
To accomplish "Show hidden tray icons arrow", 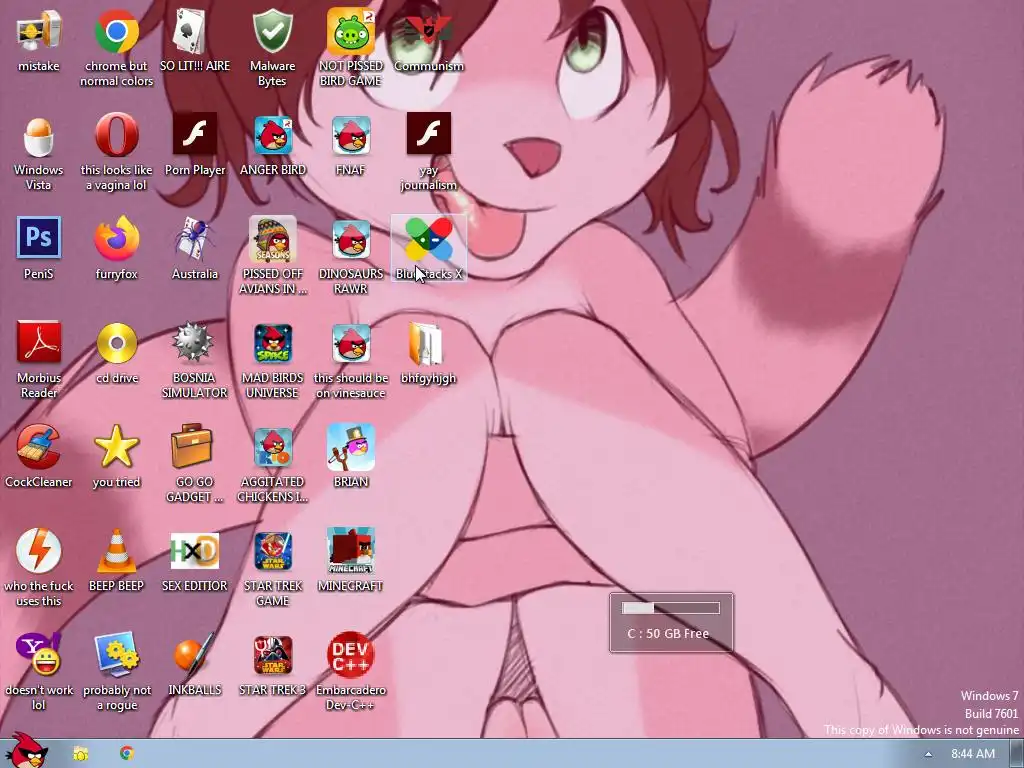I will pyautogui.click(x=928, y=754).
